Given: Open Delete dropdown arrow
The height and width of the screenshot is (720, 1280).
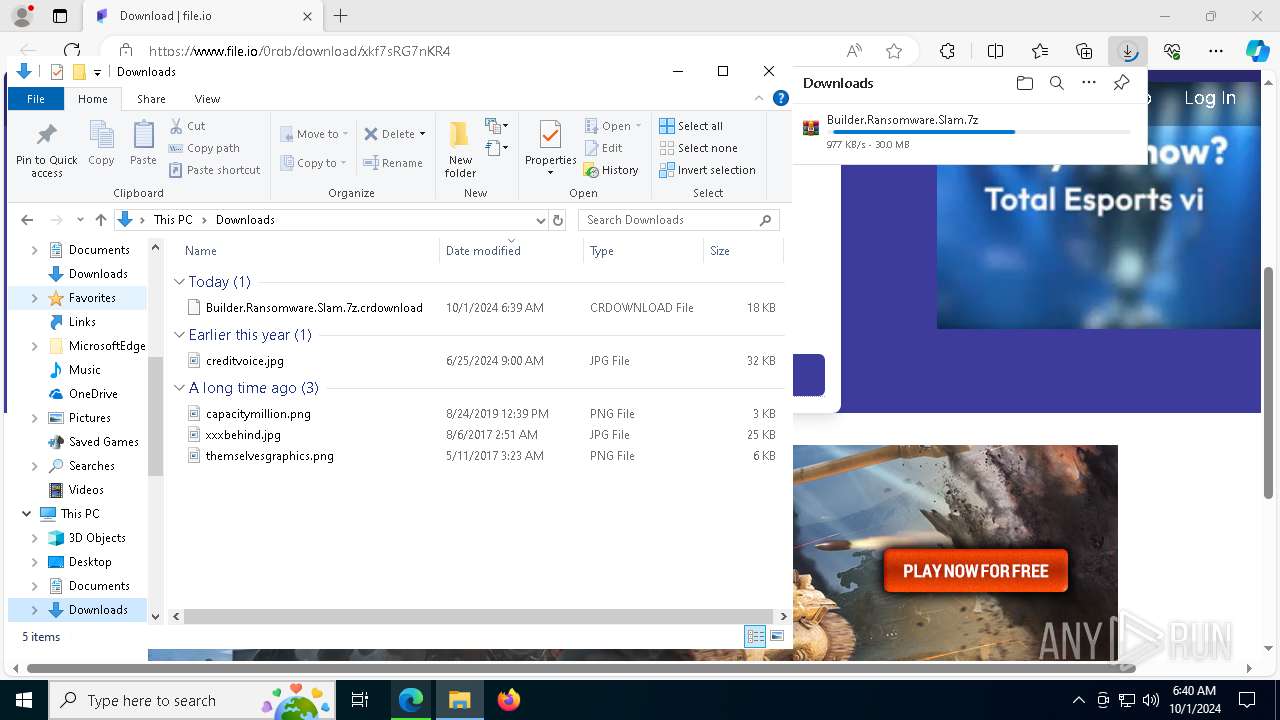Looking at the screenshot, I should coord(422,134).
